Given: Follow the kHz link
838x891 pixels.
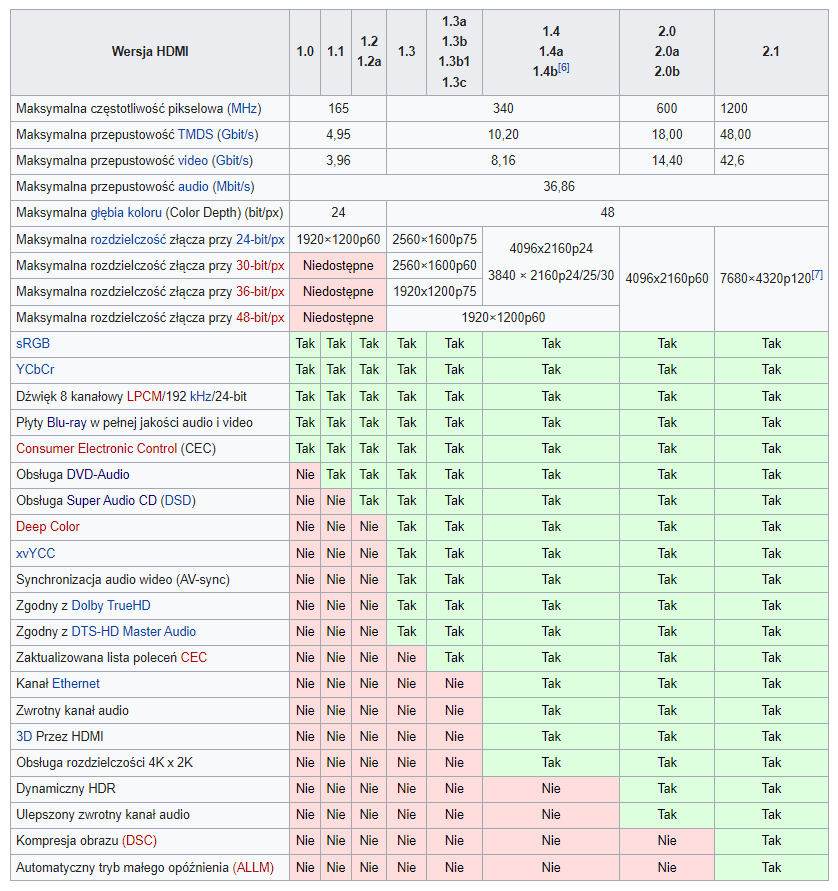Looking at the screenshot, I should (199, 397).
